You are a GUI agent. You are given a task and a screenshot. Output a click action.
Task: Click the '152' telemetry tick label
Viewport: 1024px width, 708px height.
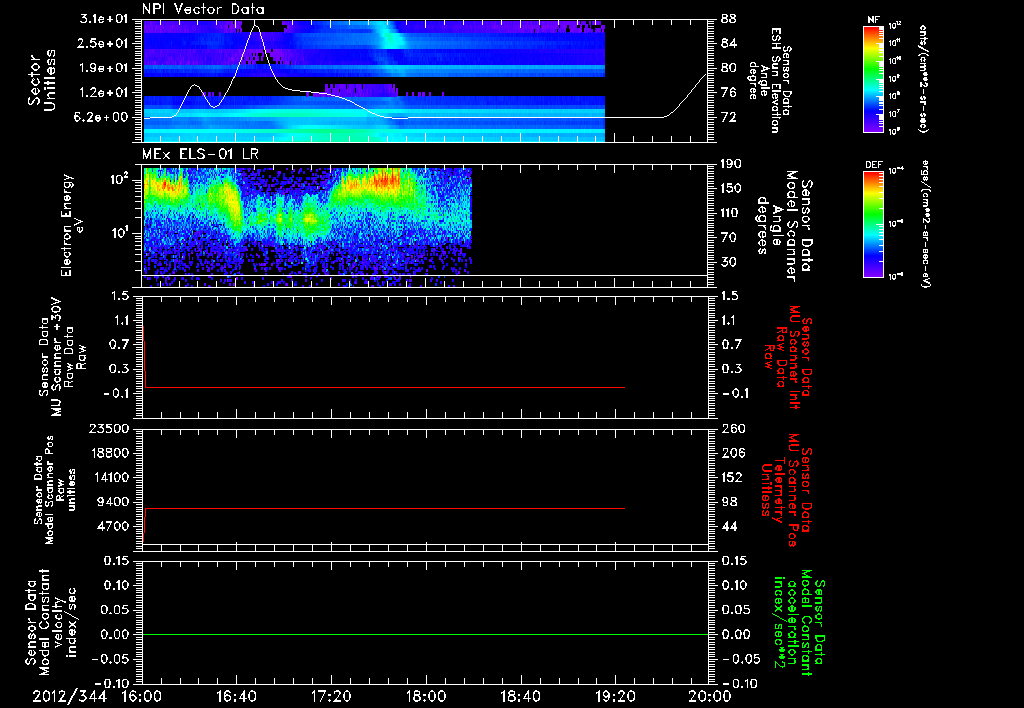[x=732, y=477]
